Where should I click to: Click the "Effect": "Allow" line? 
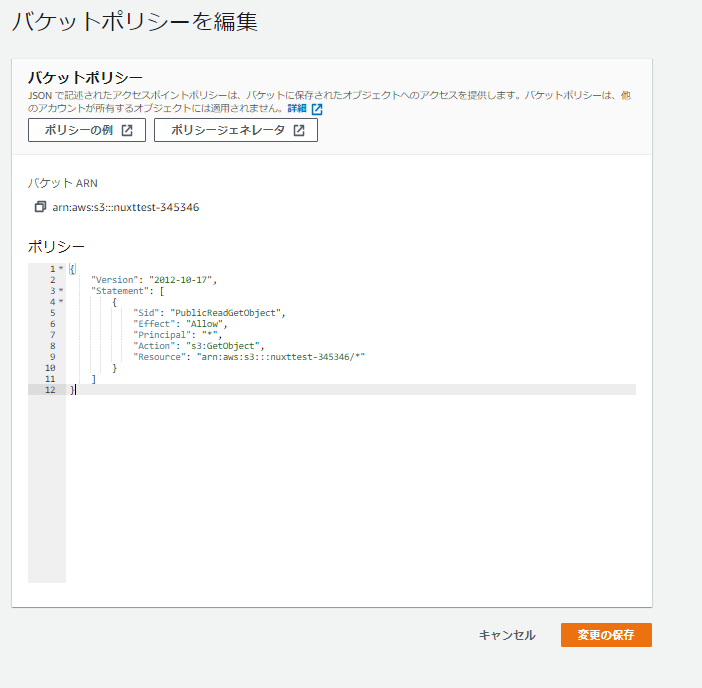180,324
